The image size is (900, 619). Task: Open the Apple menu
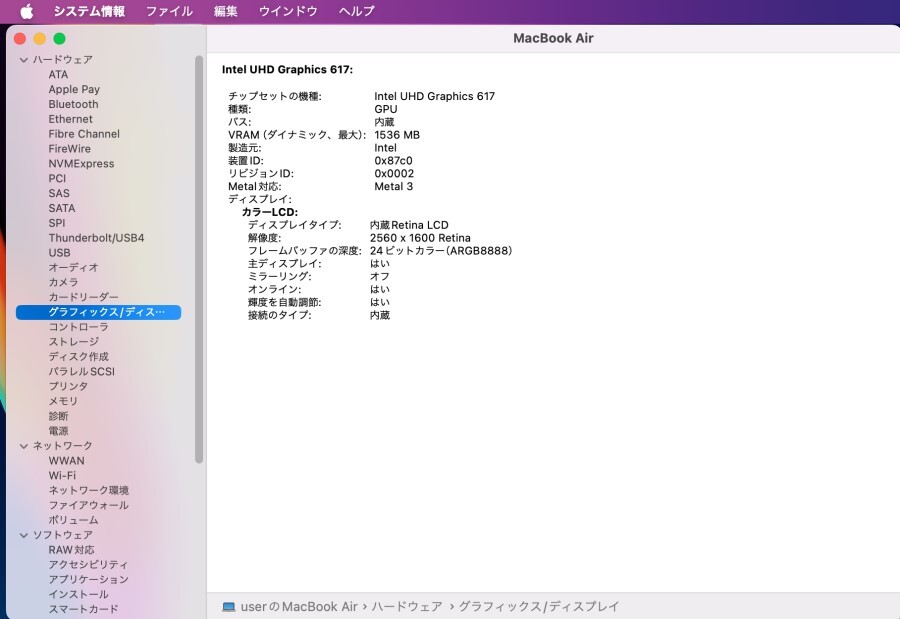[x=26, y=11]
